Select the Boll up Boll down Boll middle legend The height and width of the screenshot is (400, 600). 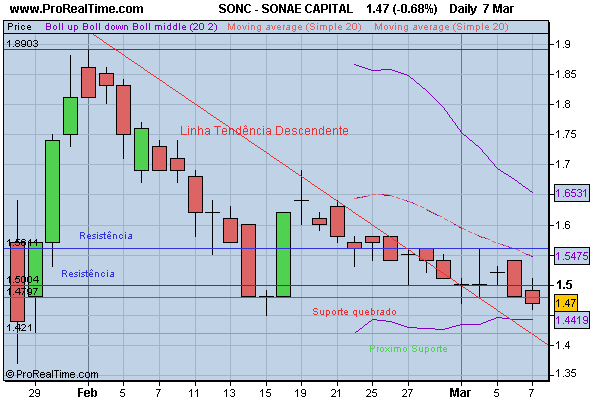click(131, 27)
